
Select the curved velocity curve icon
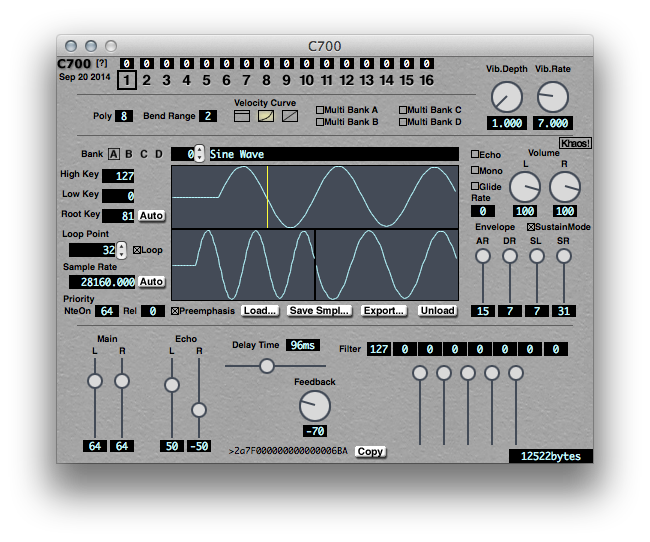(x=266, y=116)
